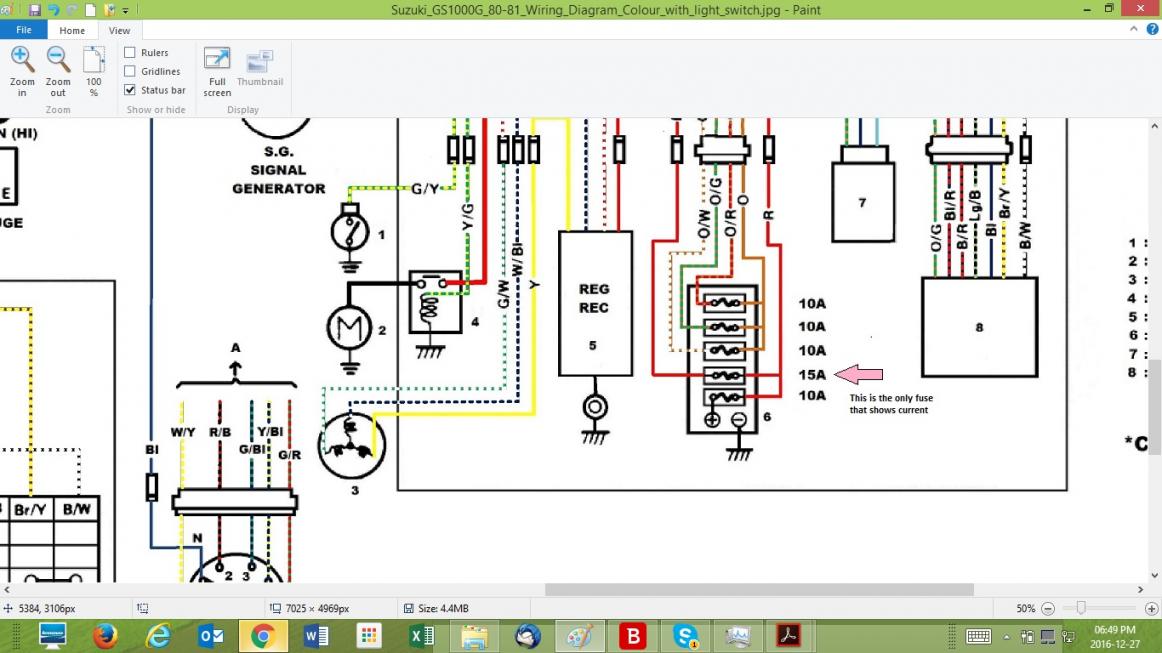The height and width of the screenshot is (653, 1162).
Task: Uncheck the Status bar checkbox
Action: click(130, 90)
